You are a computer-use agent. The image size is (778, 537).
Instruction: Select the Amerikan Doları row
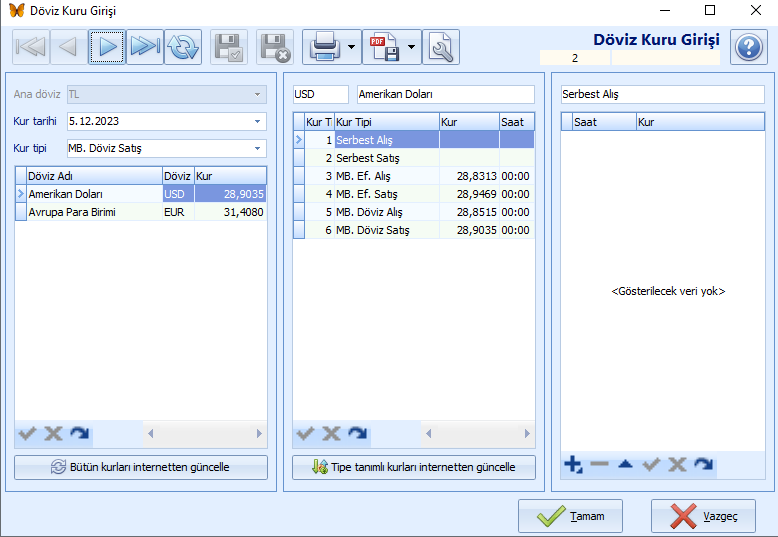[141, 194]
